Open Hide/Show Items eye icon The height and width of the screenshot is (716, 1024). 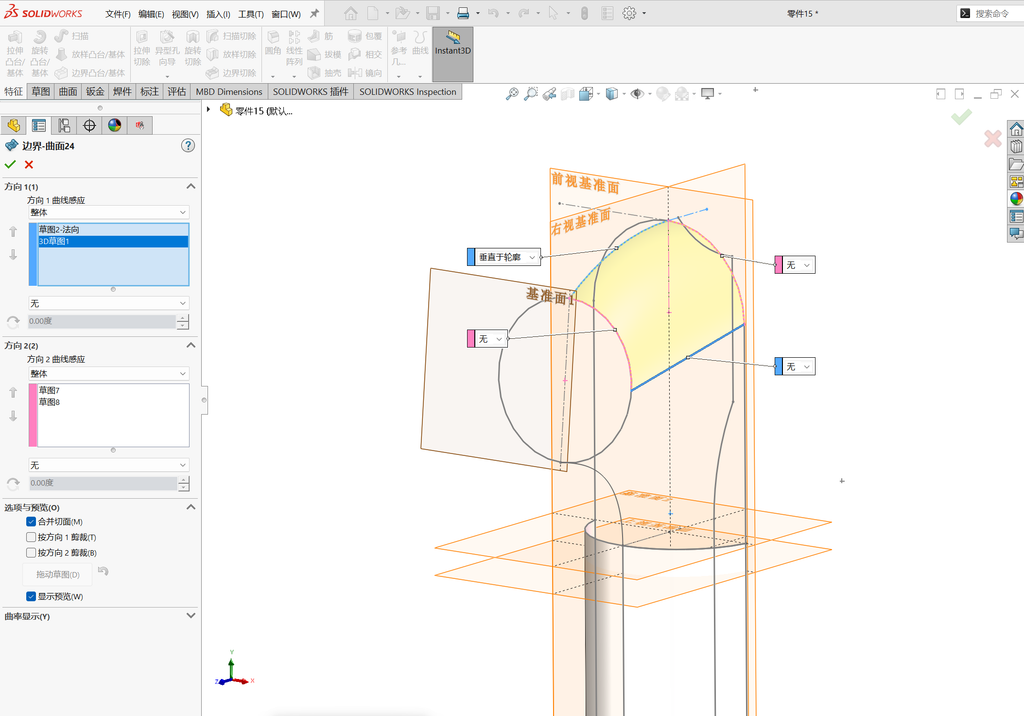coord(637,94)
